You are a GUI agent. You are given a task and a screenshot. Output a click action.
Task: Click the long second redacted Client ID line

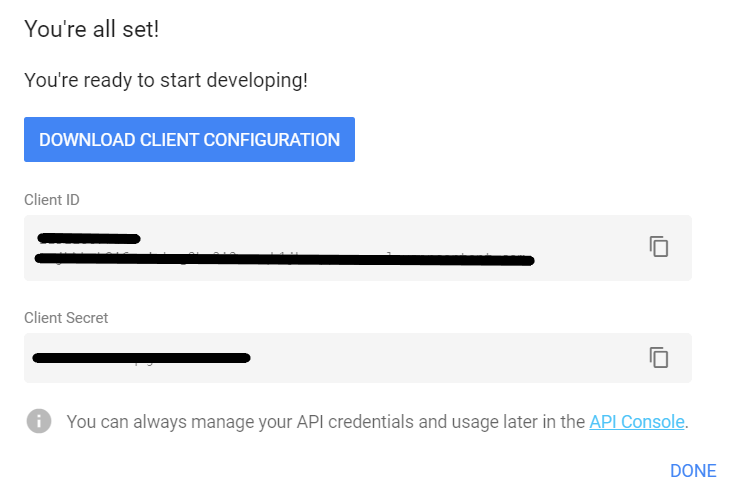(283, 260)
